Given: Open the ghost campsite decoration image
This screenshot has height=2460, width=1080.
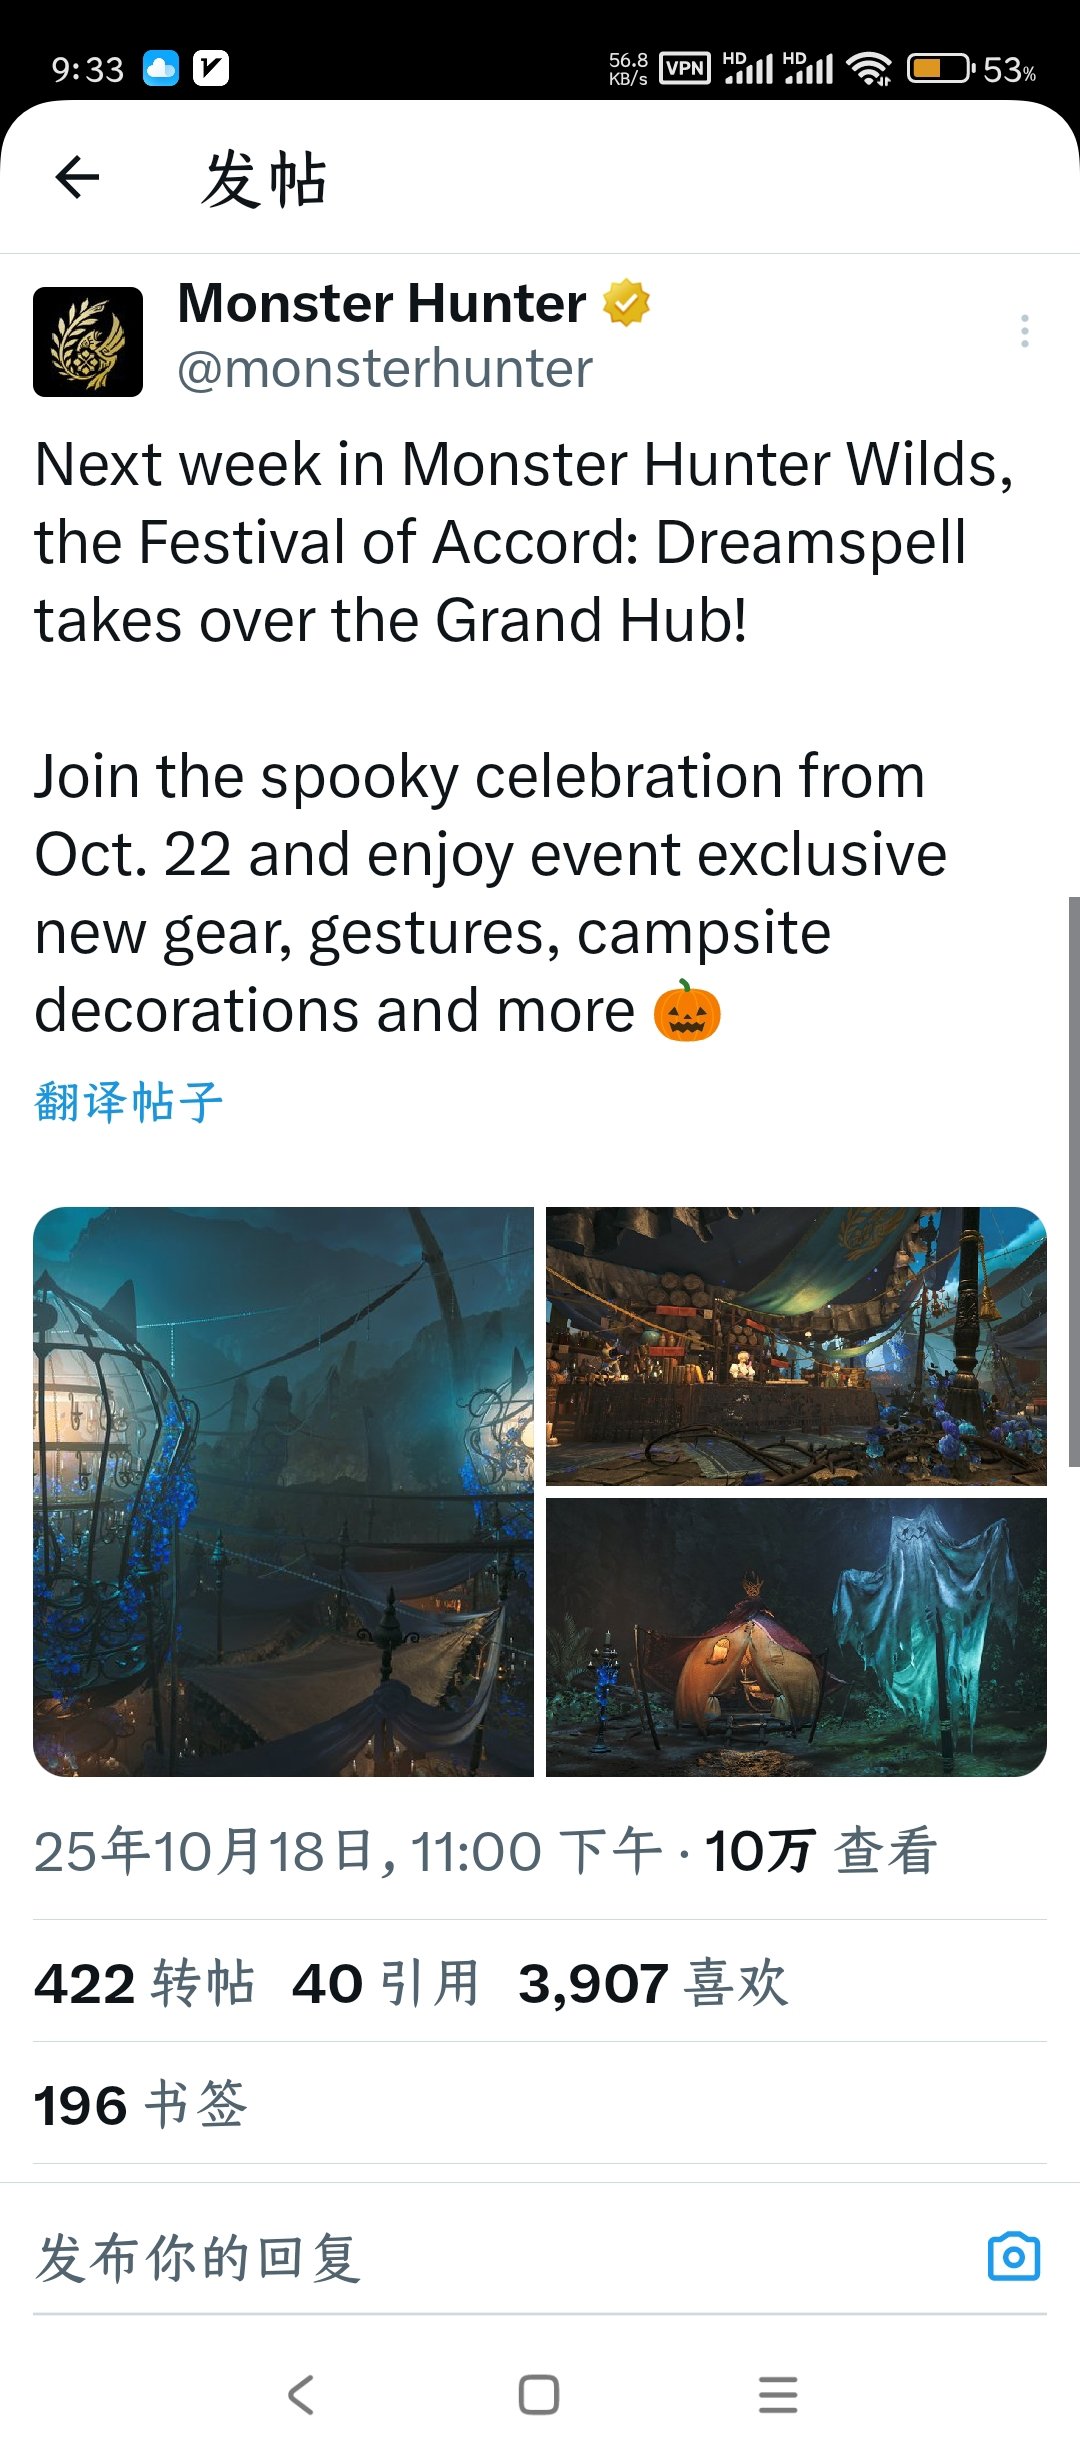Looking at the screenshot, I should click(x=796, y=1638).
